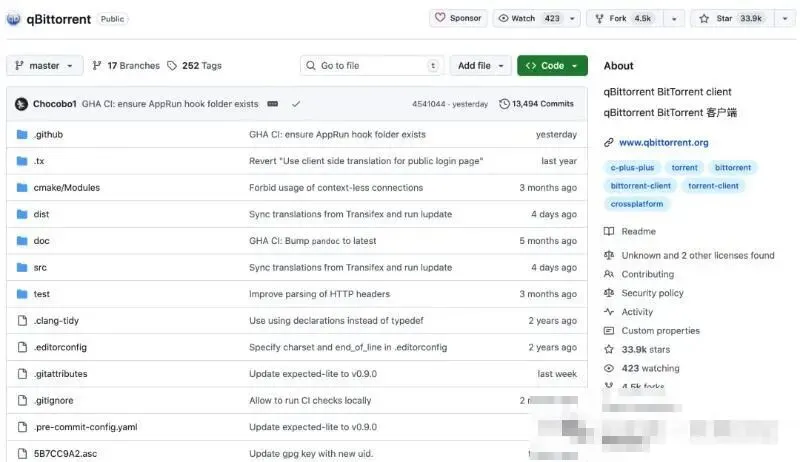Open the Security policy link
This screenshot has height=462, width=800.
coord(652,293)
